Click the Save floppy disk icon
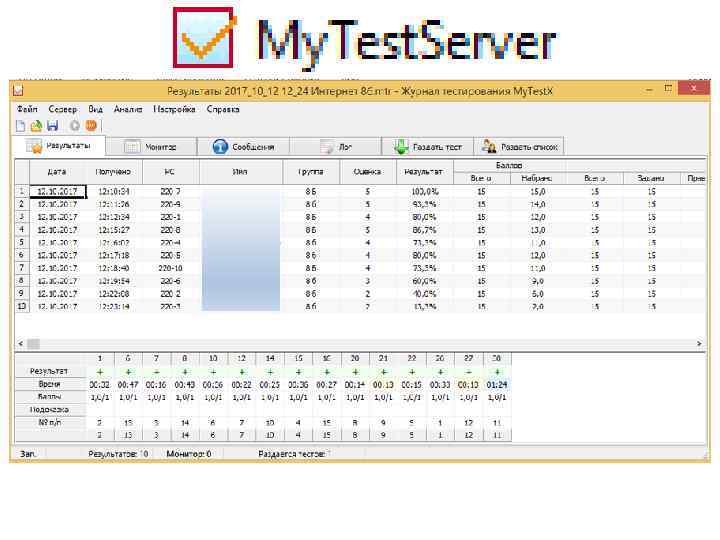 (x=52, y=125)
